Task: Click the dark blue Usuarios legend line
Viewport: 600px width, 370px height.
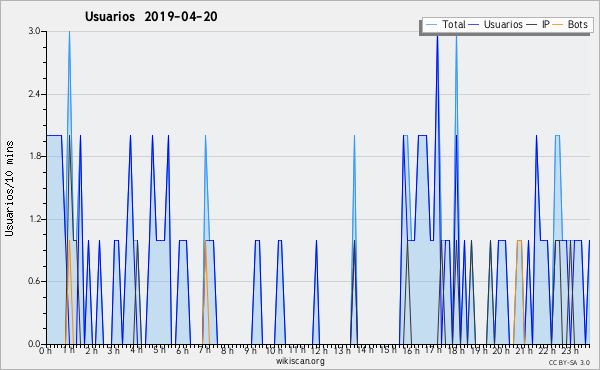Action: tap(474, 25)
